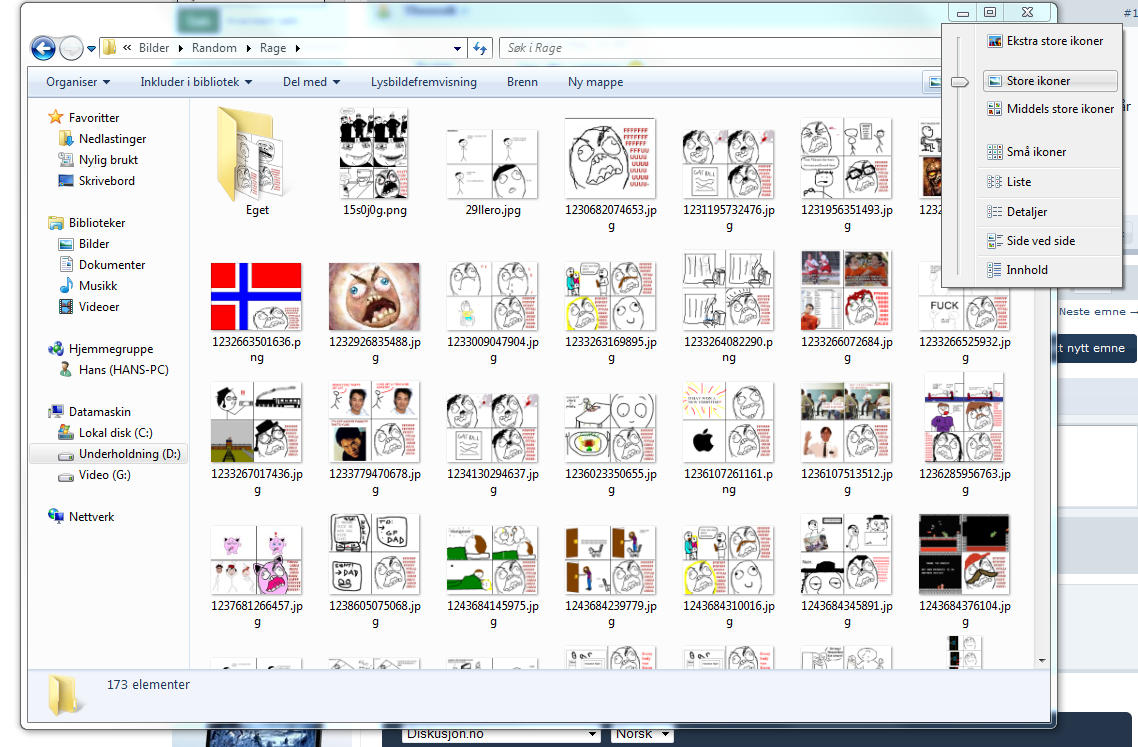The height and width of the screenshot is (747, 1138).
Task: Open the Bilder library icon
Action: coord(66,244)
